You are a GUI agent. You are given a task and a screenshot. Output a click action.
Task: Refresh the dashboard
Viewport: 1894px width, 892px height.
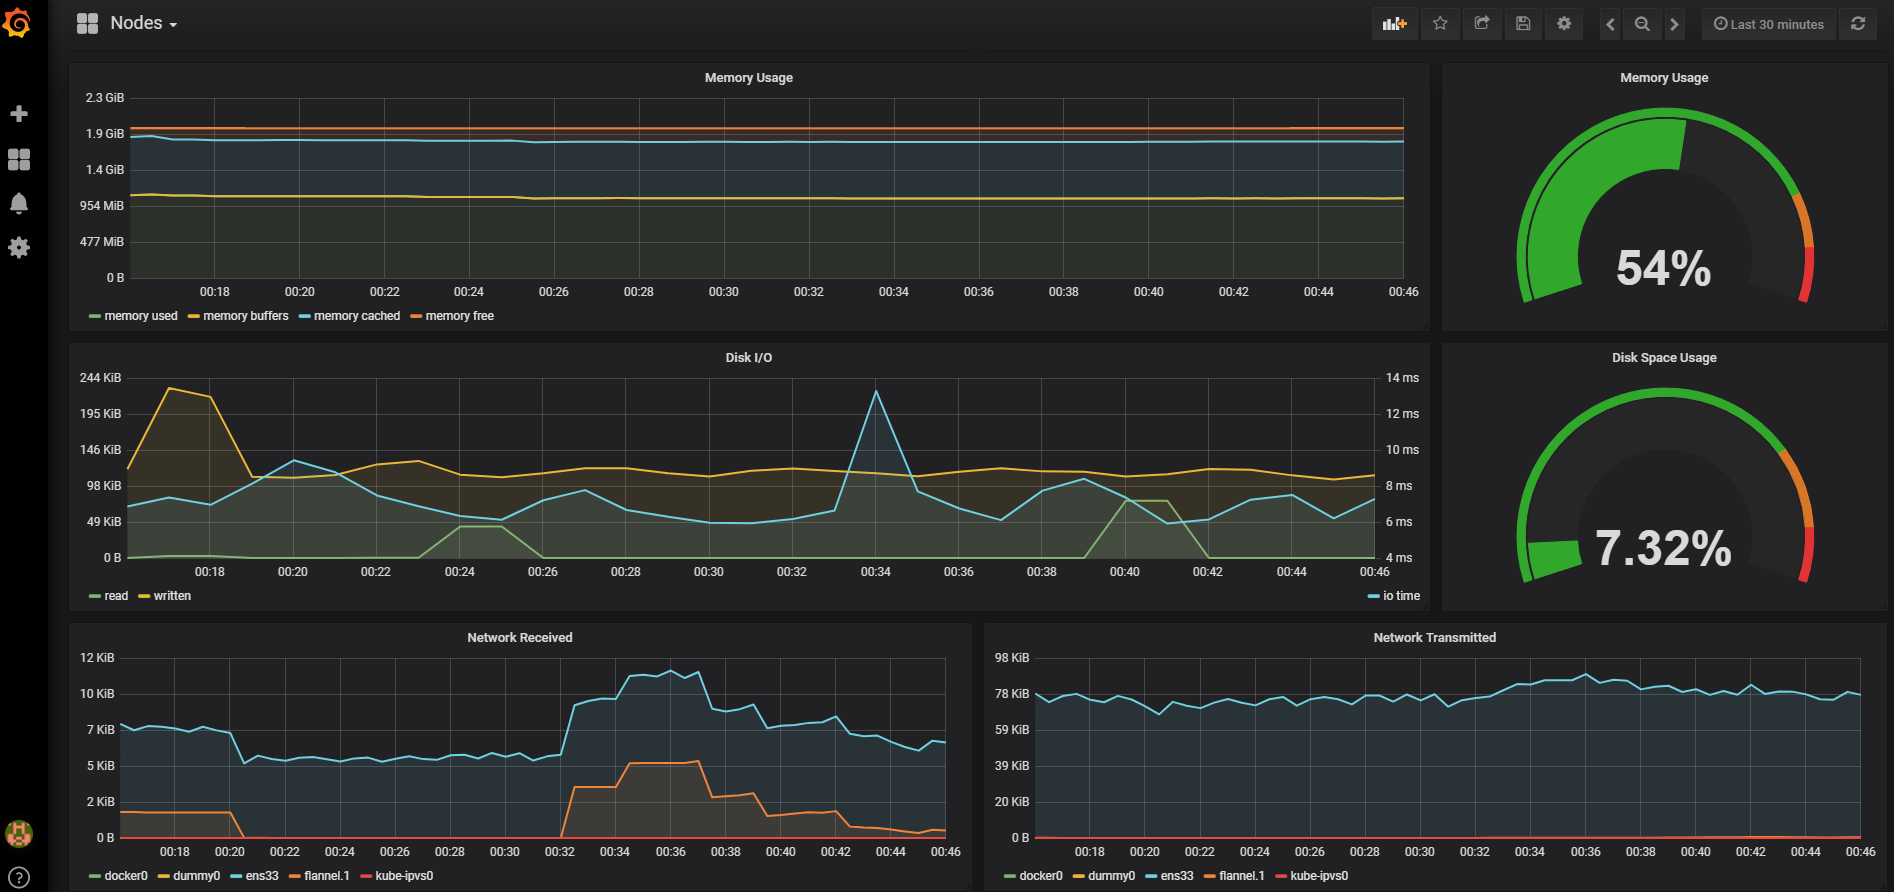tap(1858, 24)
